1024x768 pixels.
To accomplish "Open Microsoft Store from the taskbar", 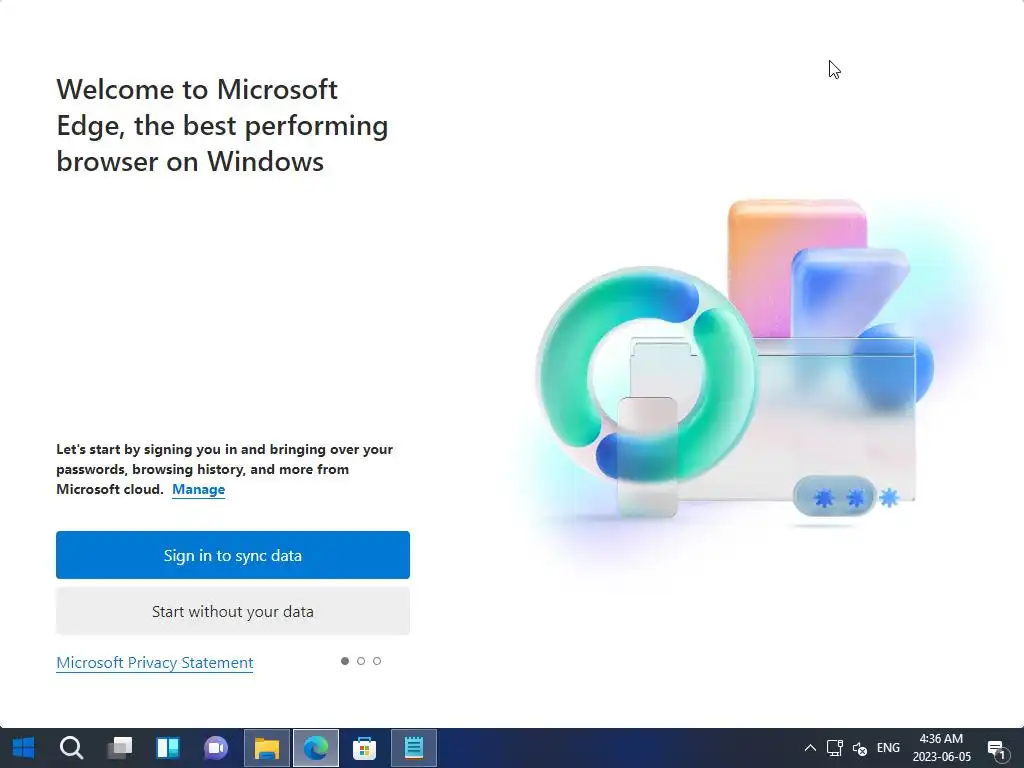I will click(x=364, y=748).
